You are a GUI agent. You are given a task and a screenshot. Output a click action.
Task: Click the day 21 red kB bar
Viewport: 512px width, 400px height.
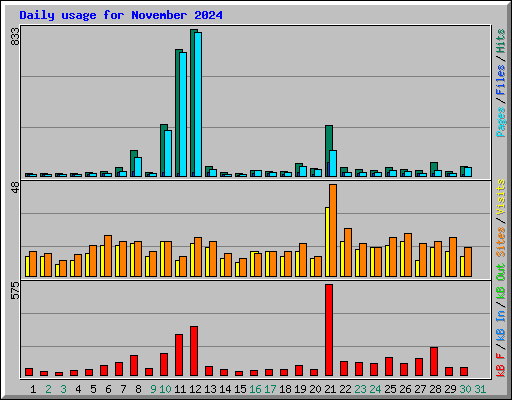tap(329, 330)
